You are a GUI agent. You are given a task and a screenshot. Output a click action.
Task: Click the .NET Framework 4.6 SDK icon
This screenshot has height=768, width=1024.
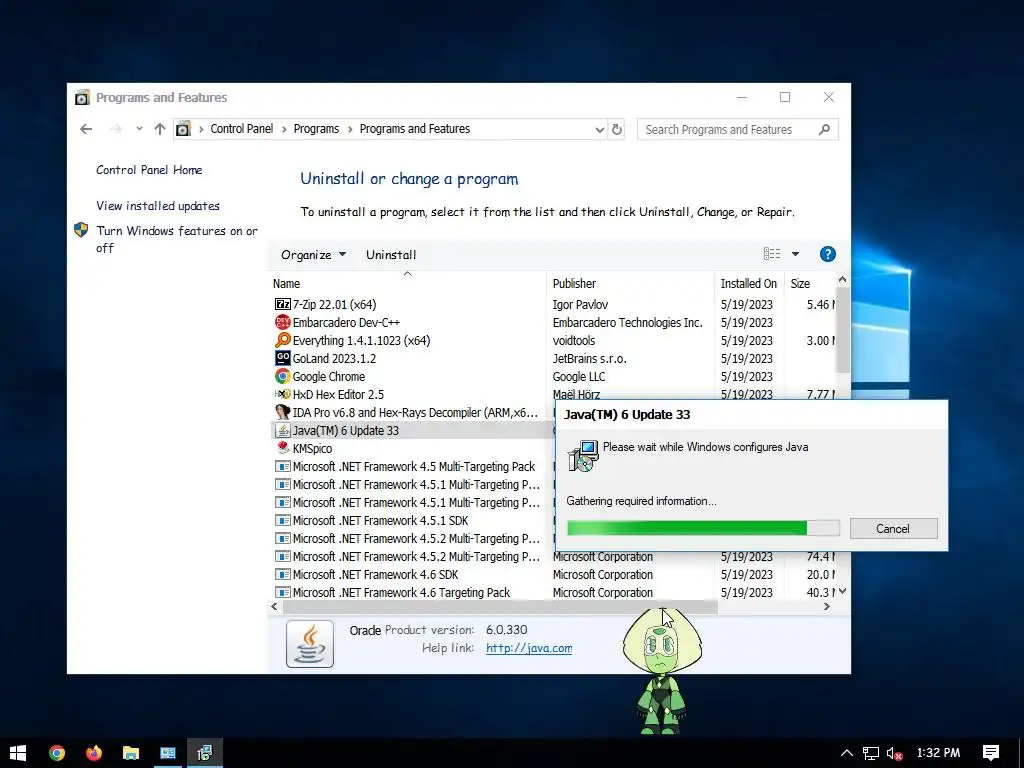pos(283,575)
